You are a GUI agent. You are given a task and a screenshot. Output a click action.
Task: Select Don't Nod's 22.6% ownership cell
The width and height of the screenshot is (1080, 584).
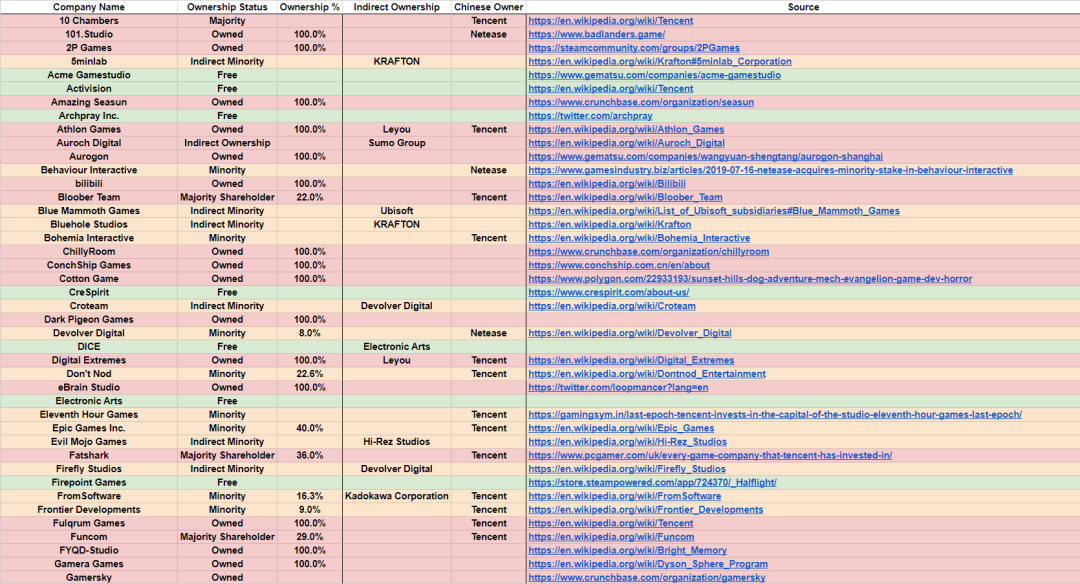click(309, 374)
